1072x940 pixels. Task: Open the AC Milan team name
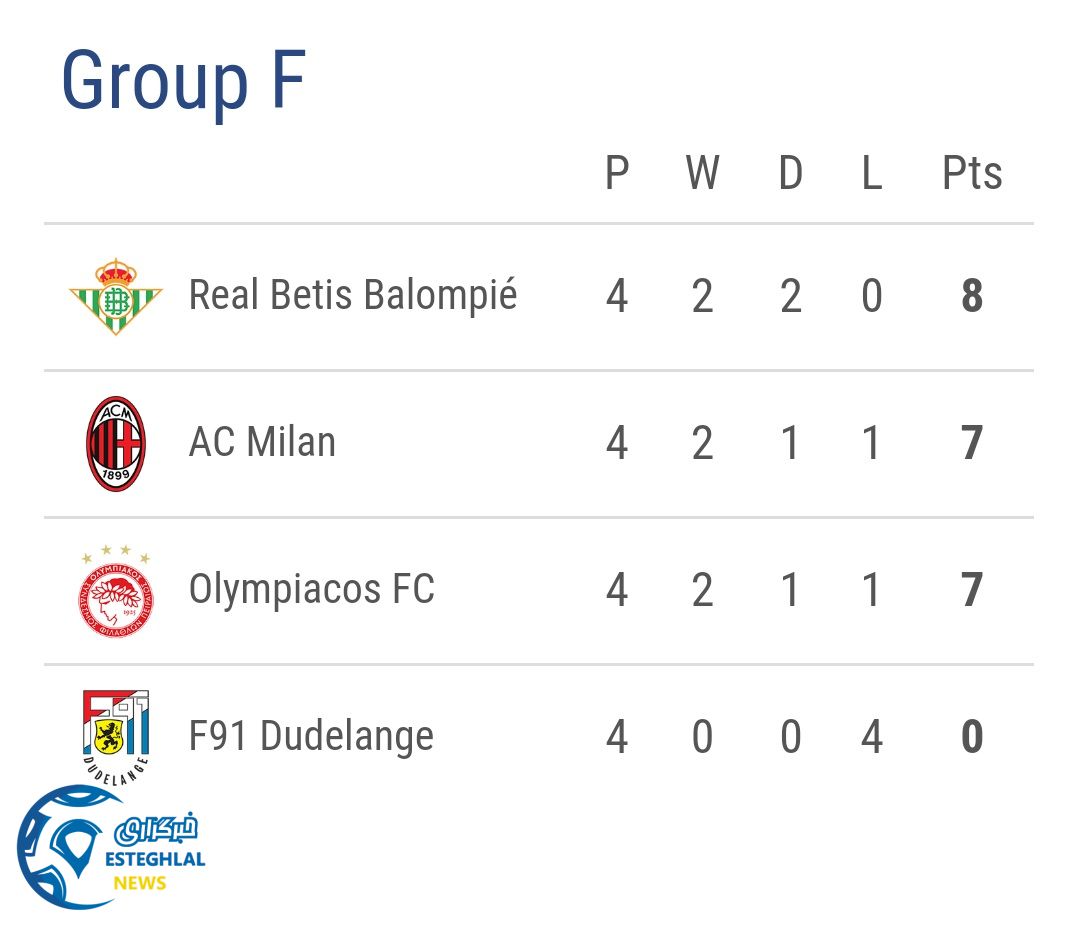[x=262, y=443]
